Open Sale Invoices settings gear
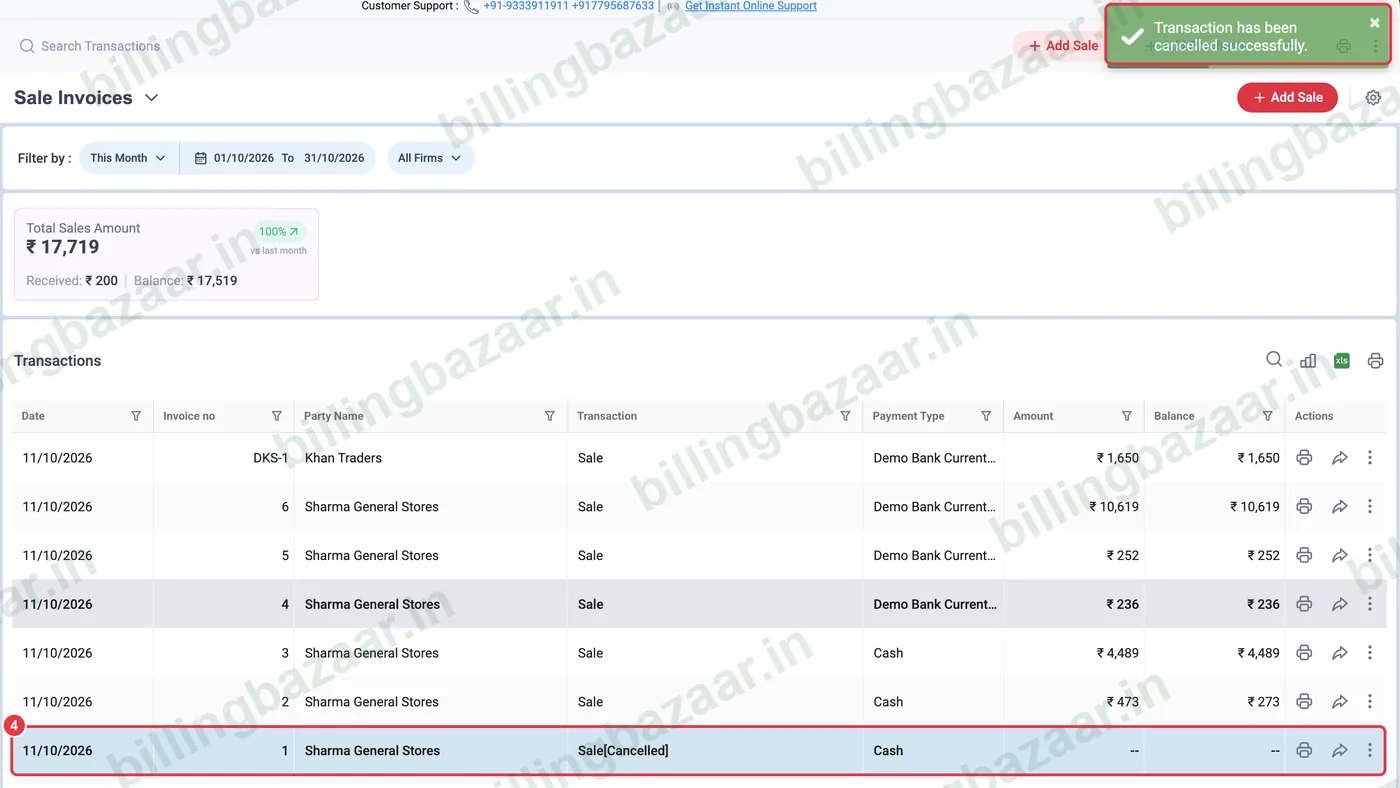Screen dimensions: 1400x788 1373,98
